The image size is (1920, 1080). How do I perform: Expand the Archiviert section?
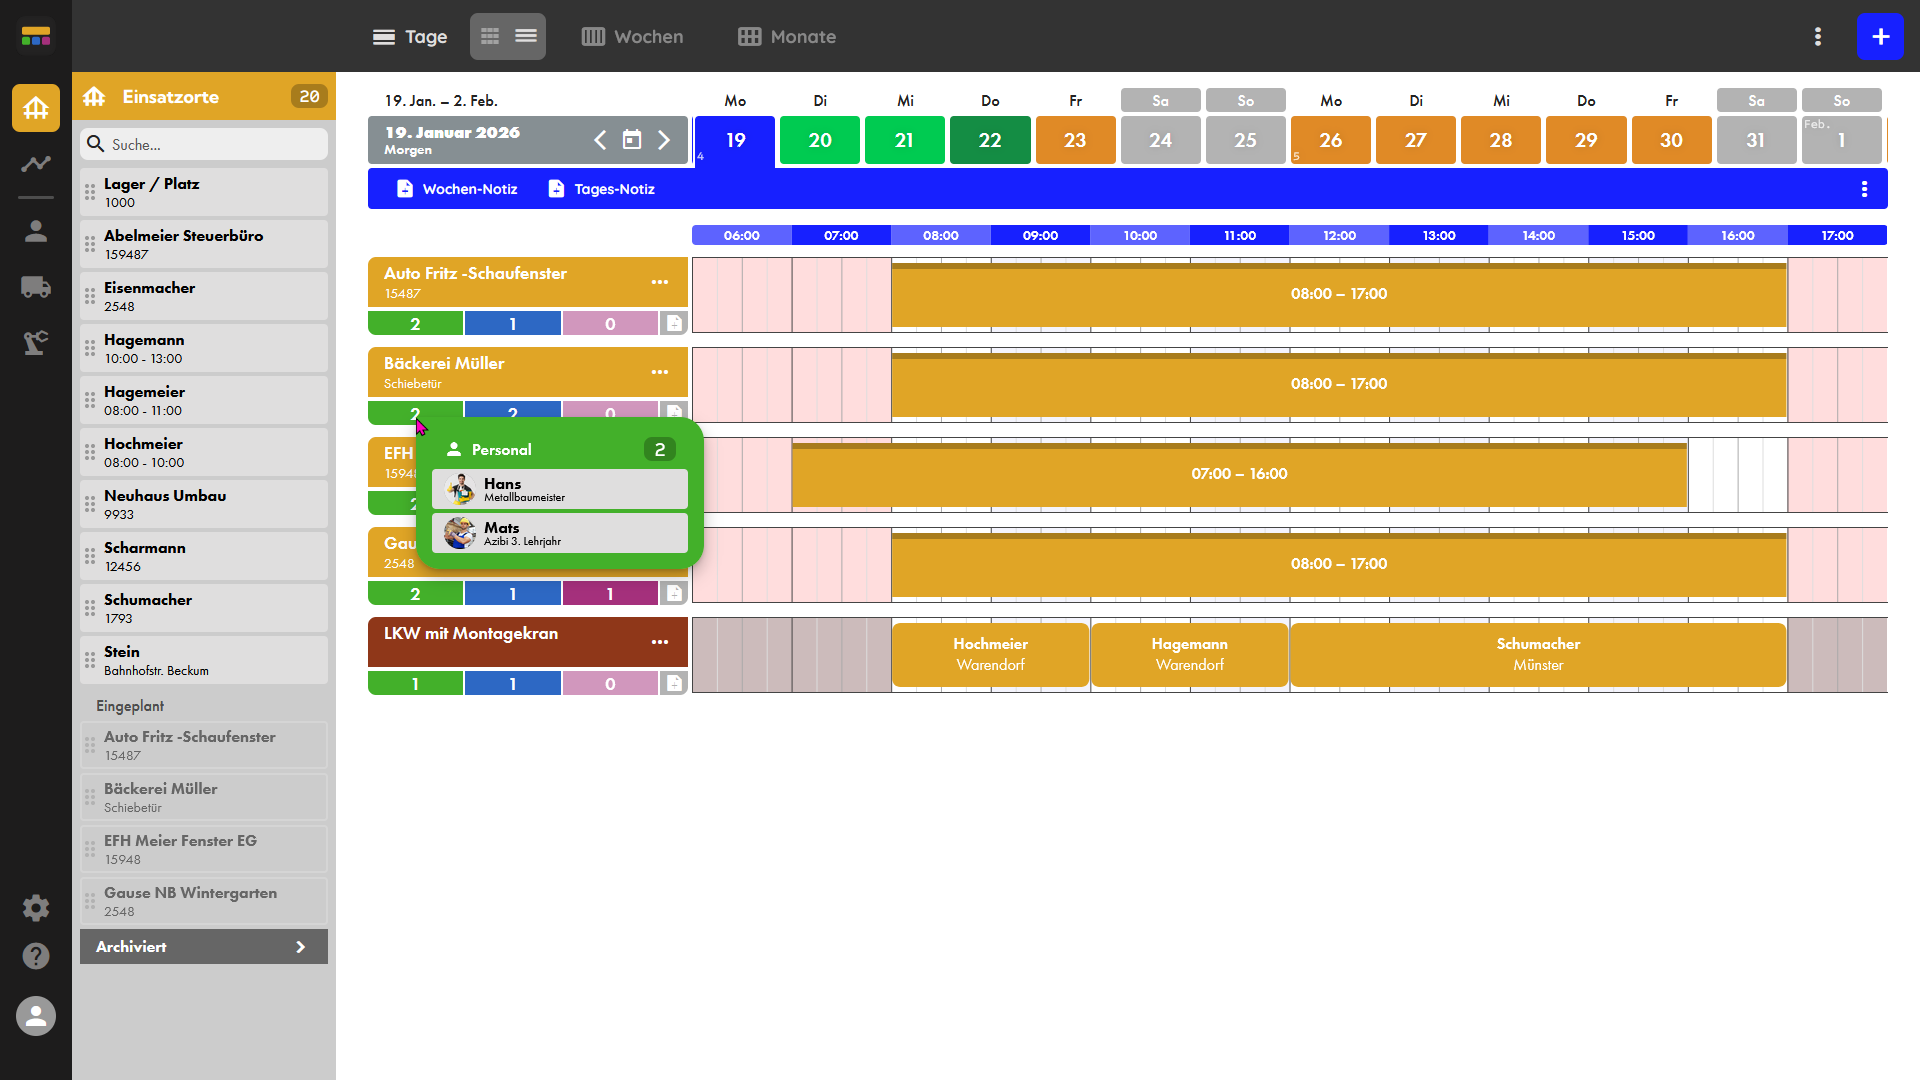click(x=204, y=947)
